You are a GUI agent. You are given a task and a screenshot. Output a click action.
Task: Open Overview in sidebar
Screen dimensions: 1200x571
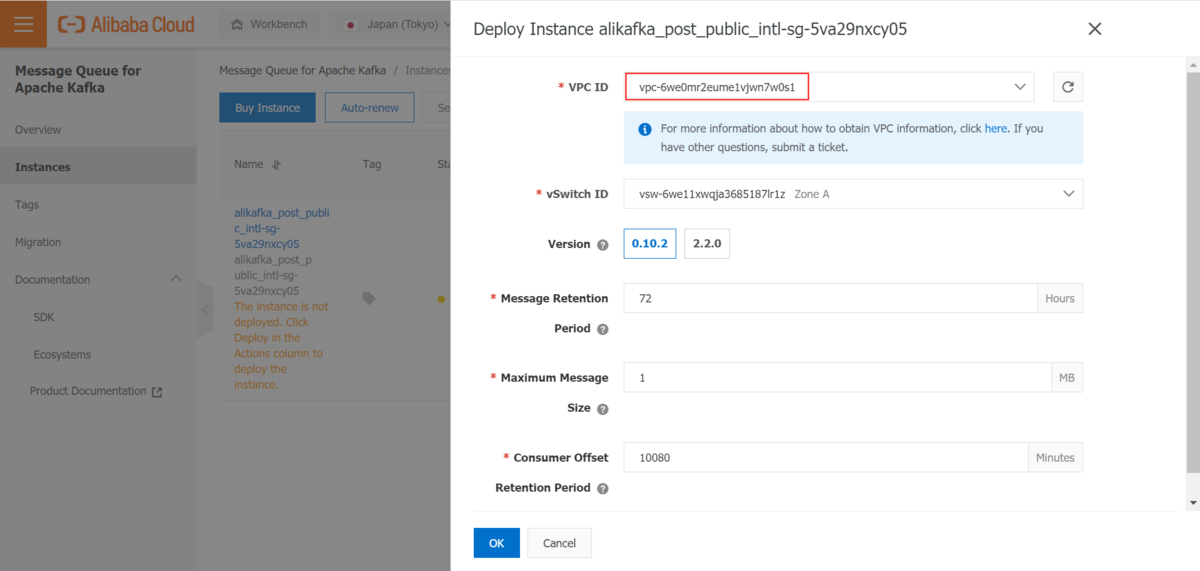click(x=38, y=130)
